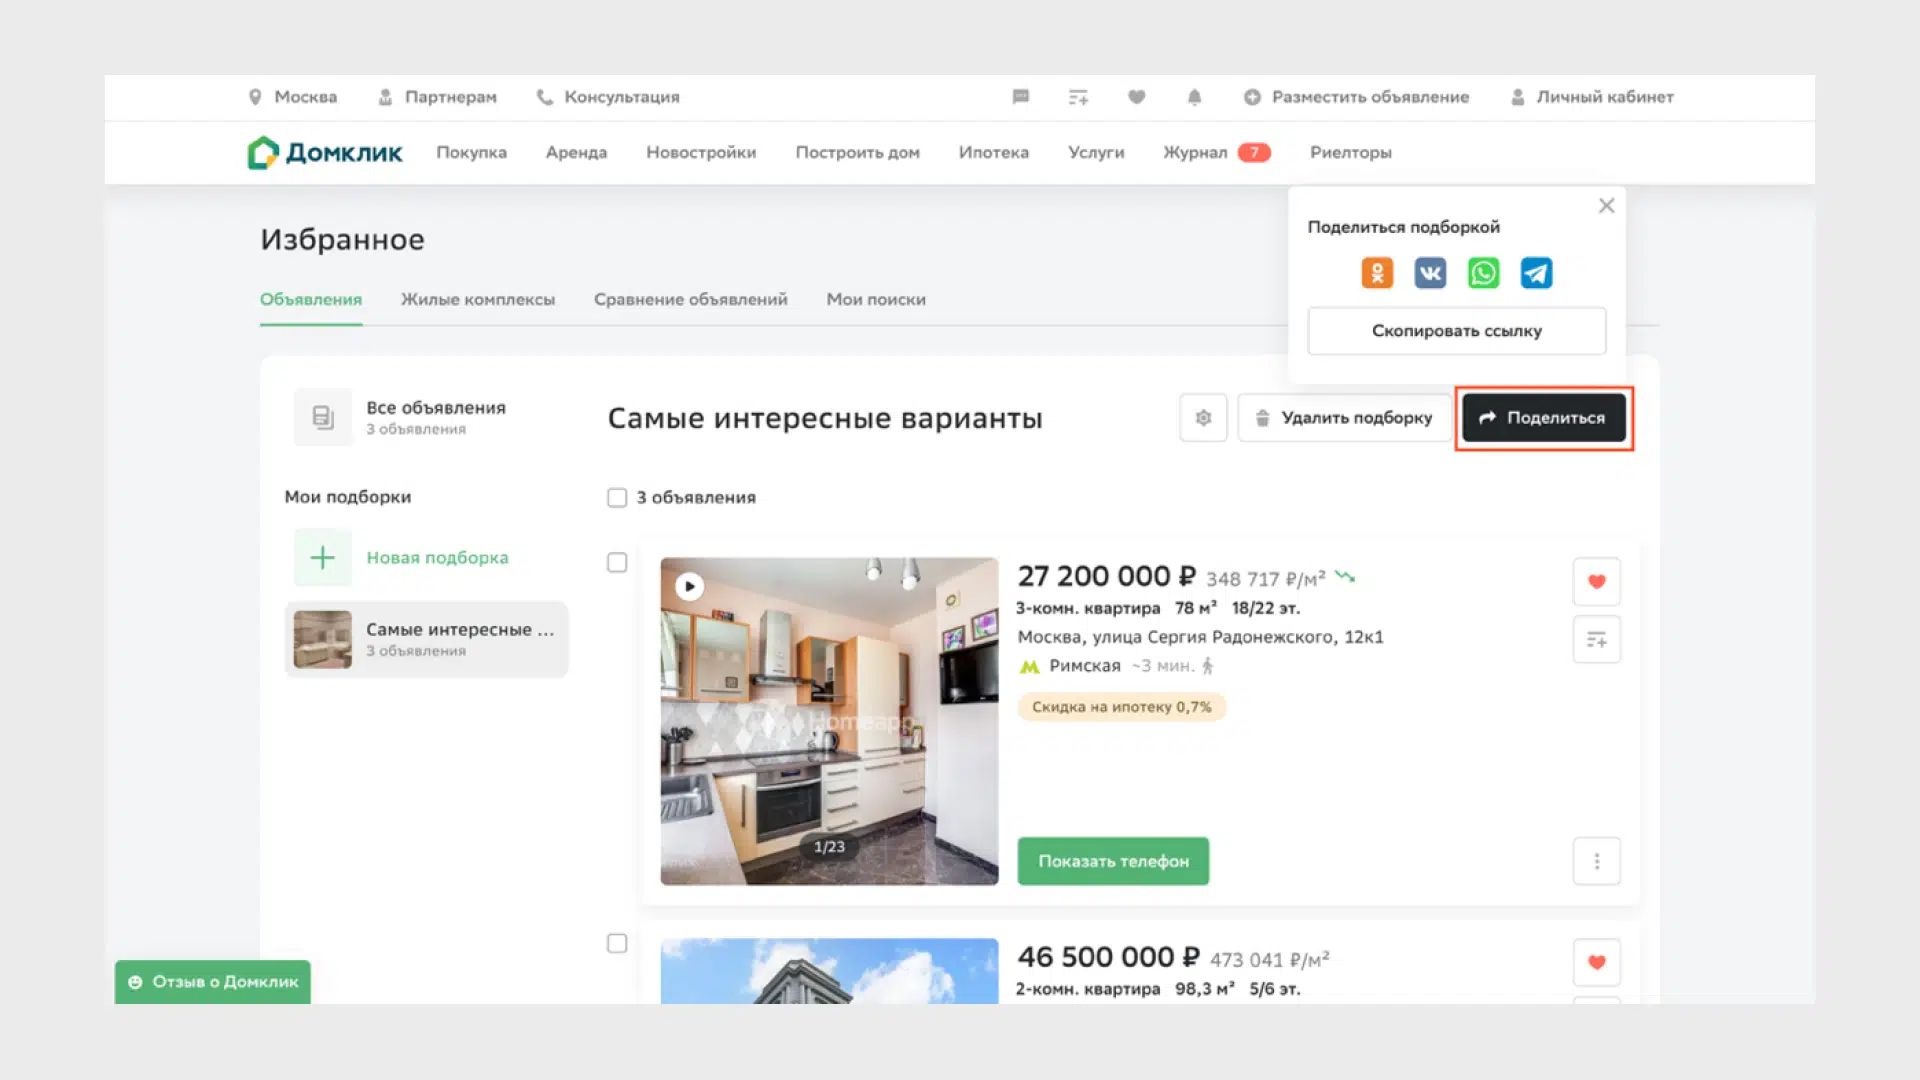The width and height of the screenshot is (1920, 1080).
Task: Open Консультация link
Action: coord(608,97)
